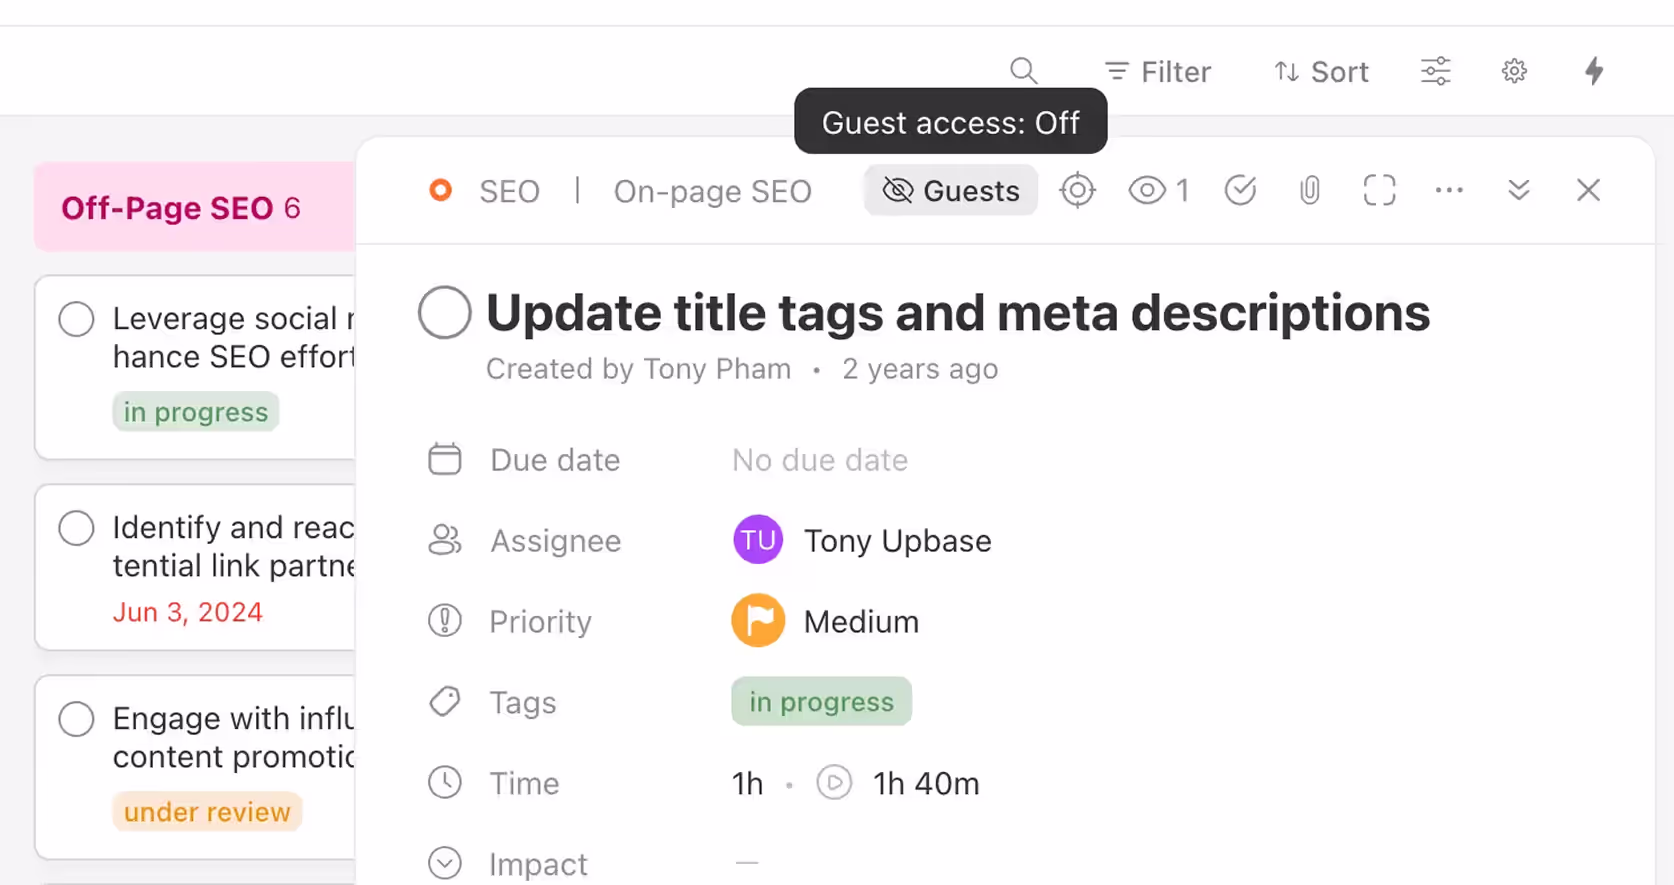Go to On-page SEO breadcrumb
Screen dimensions: 1674x885
712,191
